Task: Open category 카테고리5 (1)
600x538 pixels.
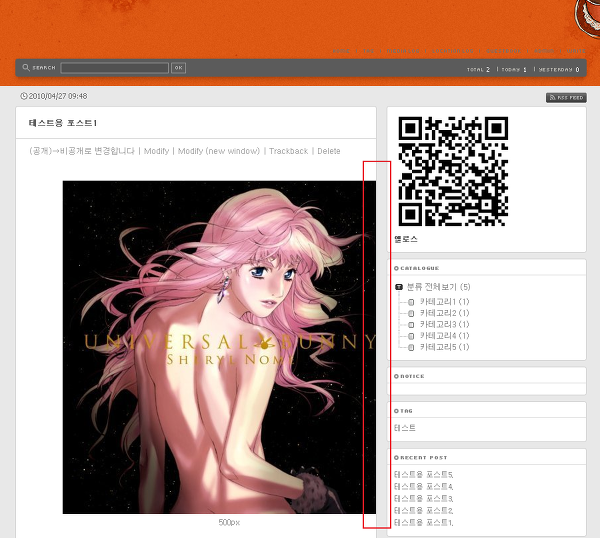Action: pyautogui.click(x=444, y=347)
